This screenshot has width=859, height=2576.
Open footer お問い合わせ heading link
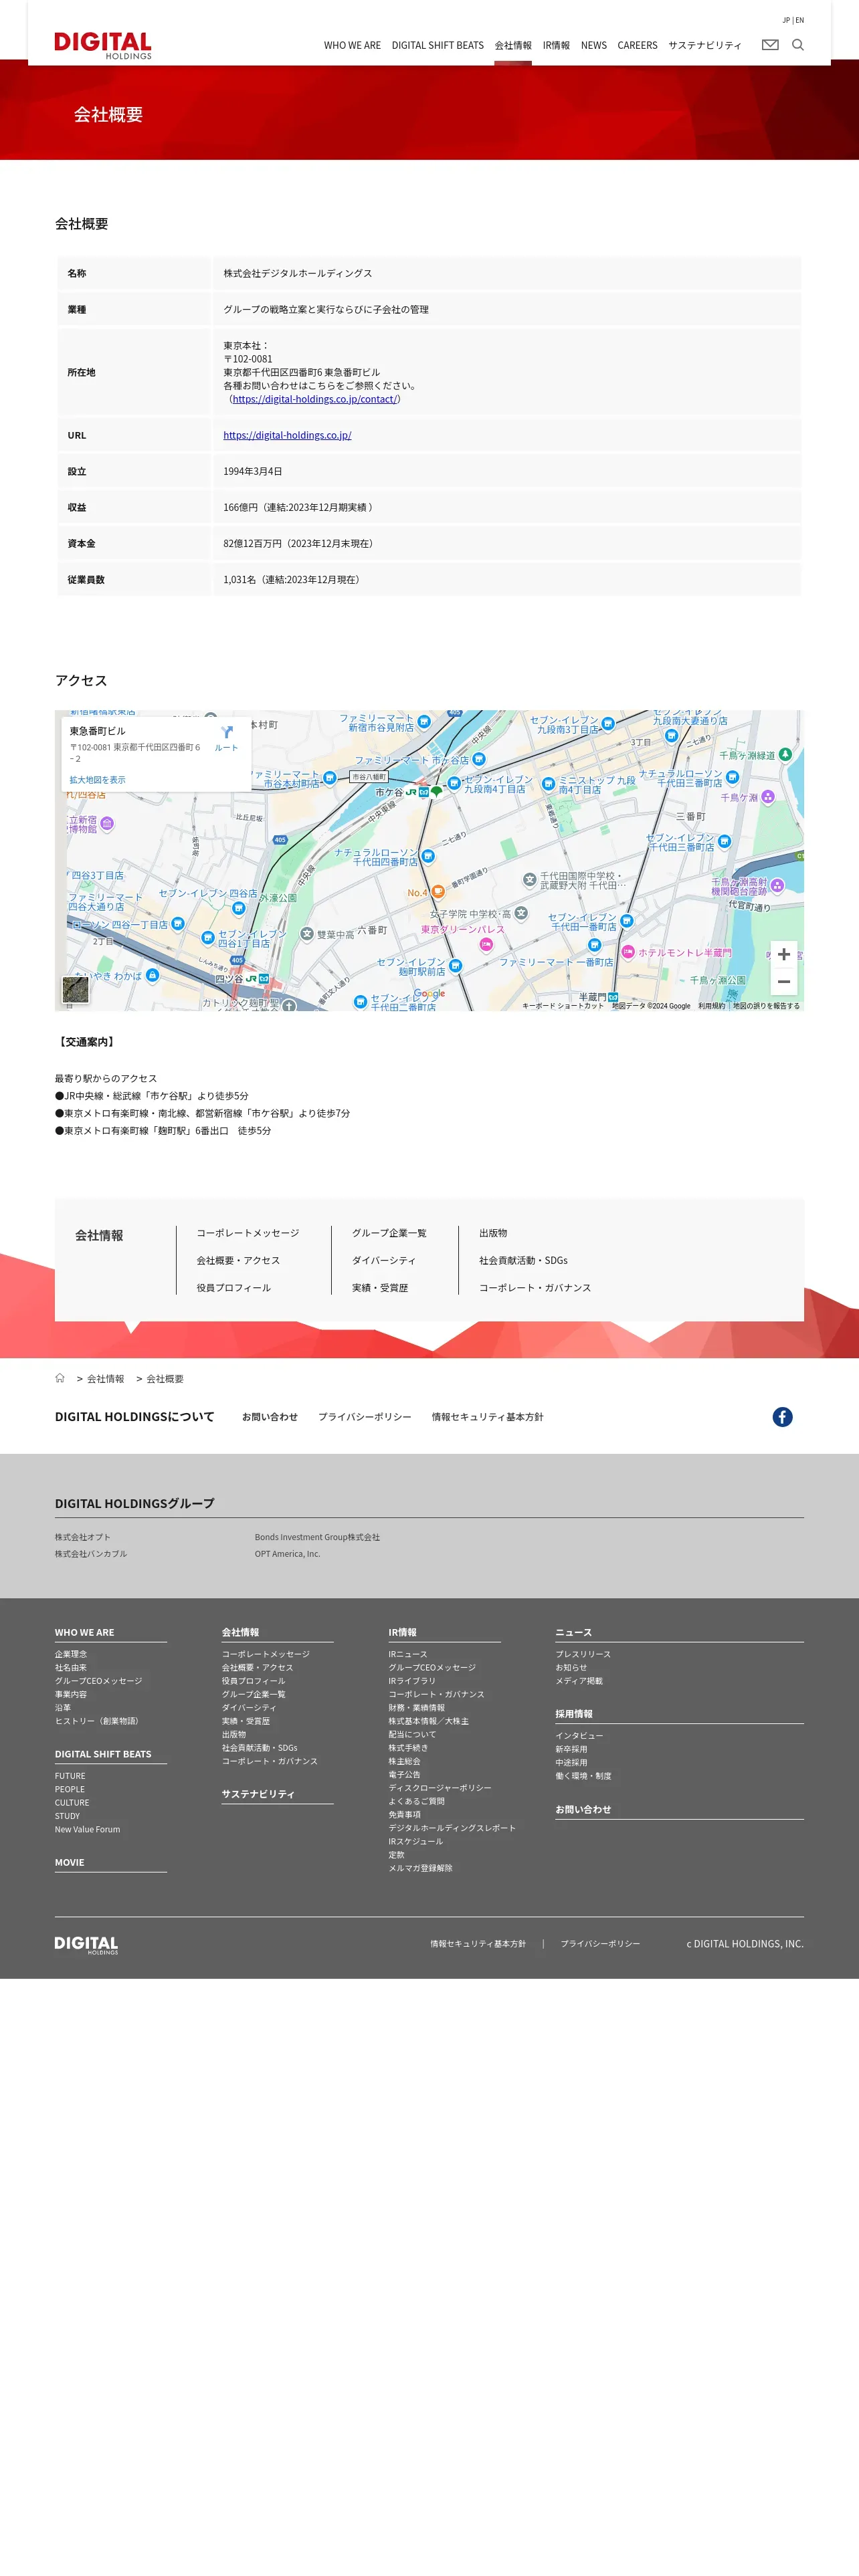583,1809
